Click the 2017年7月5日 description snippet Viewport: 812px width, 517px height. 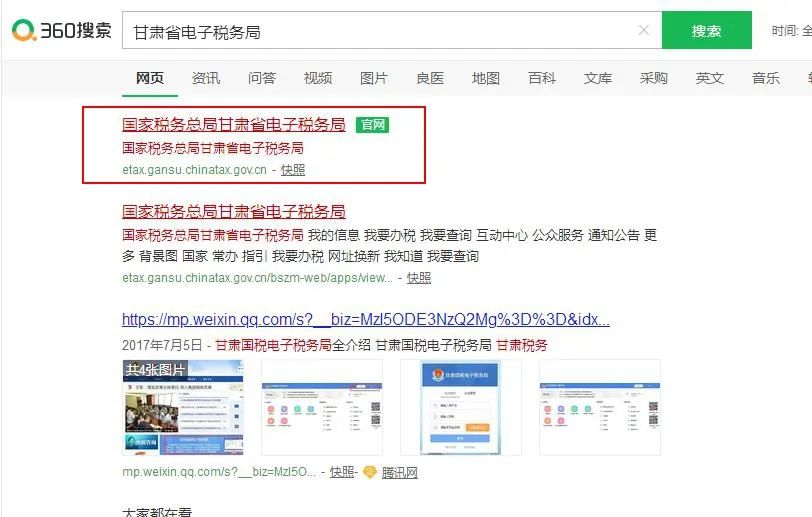click(335, 345)
